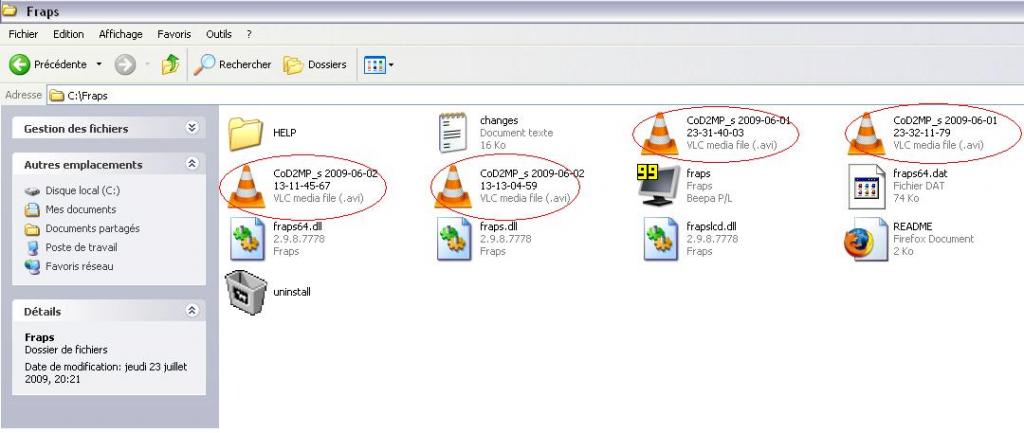
Task: Open the Outils menu
Action: [219, 34]
